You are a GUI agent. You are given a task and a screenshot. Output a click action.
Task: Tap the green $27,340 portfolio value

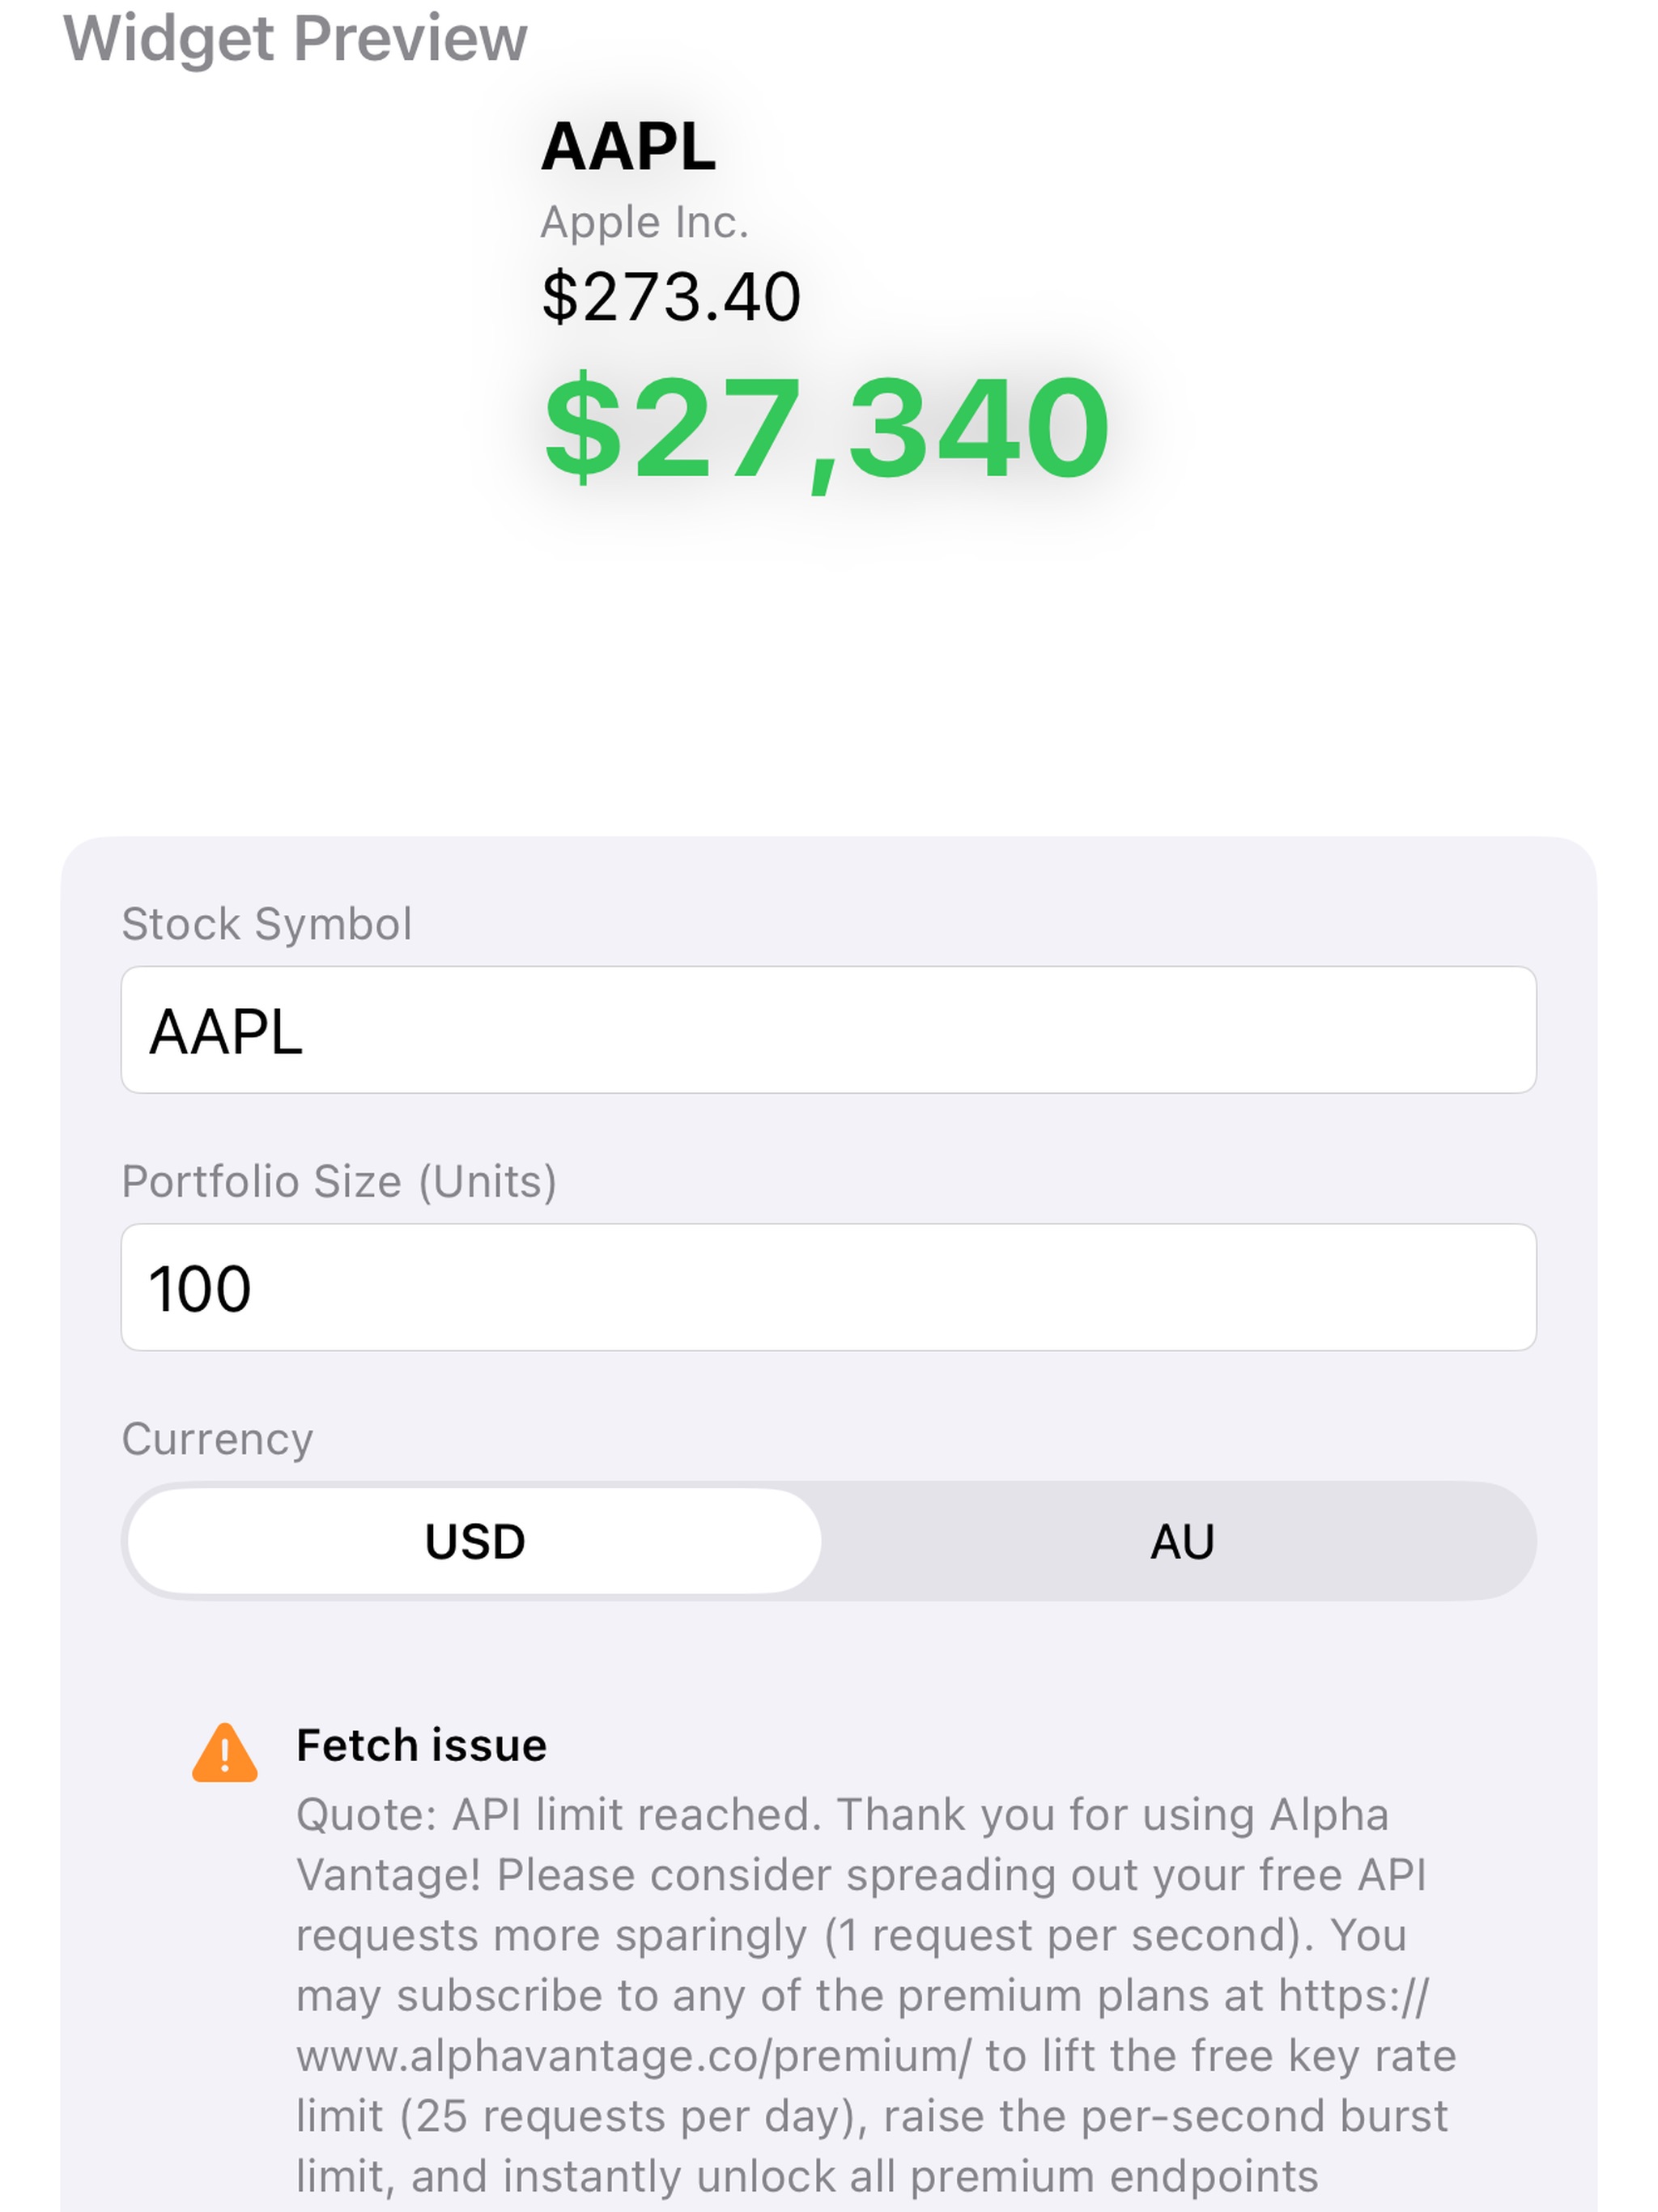pos(827,434)
